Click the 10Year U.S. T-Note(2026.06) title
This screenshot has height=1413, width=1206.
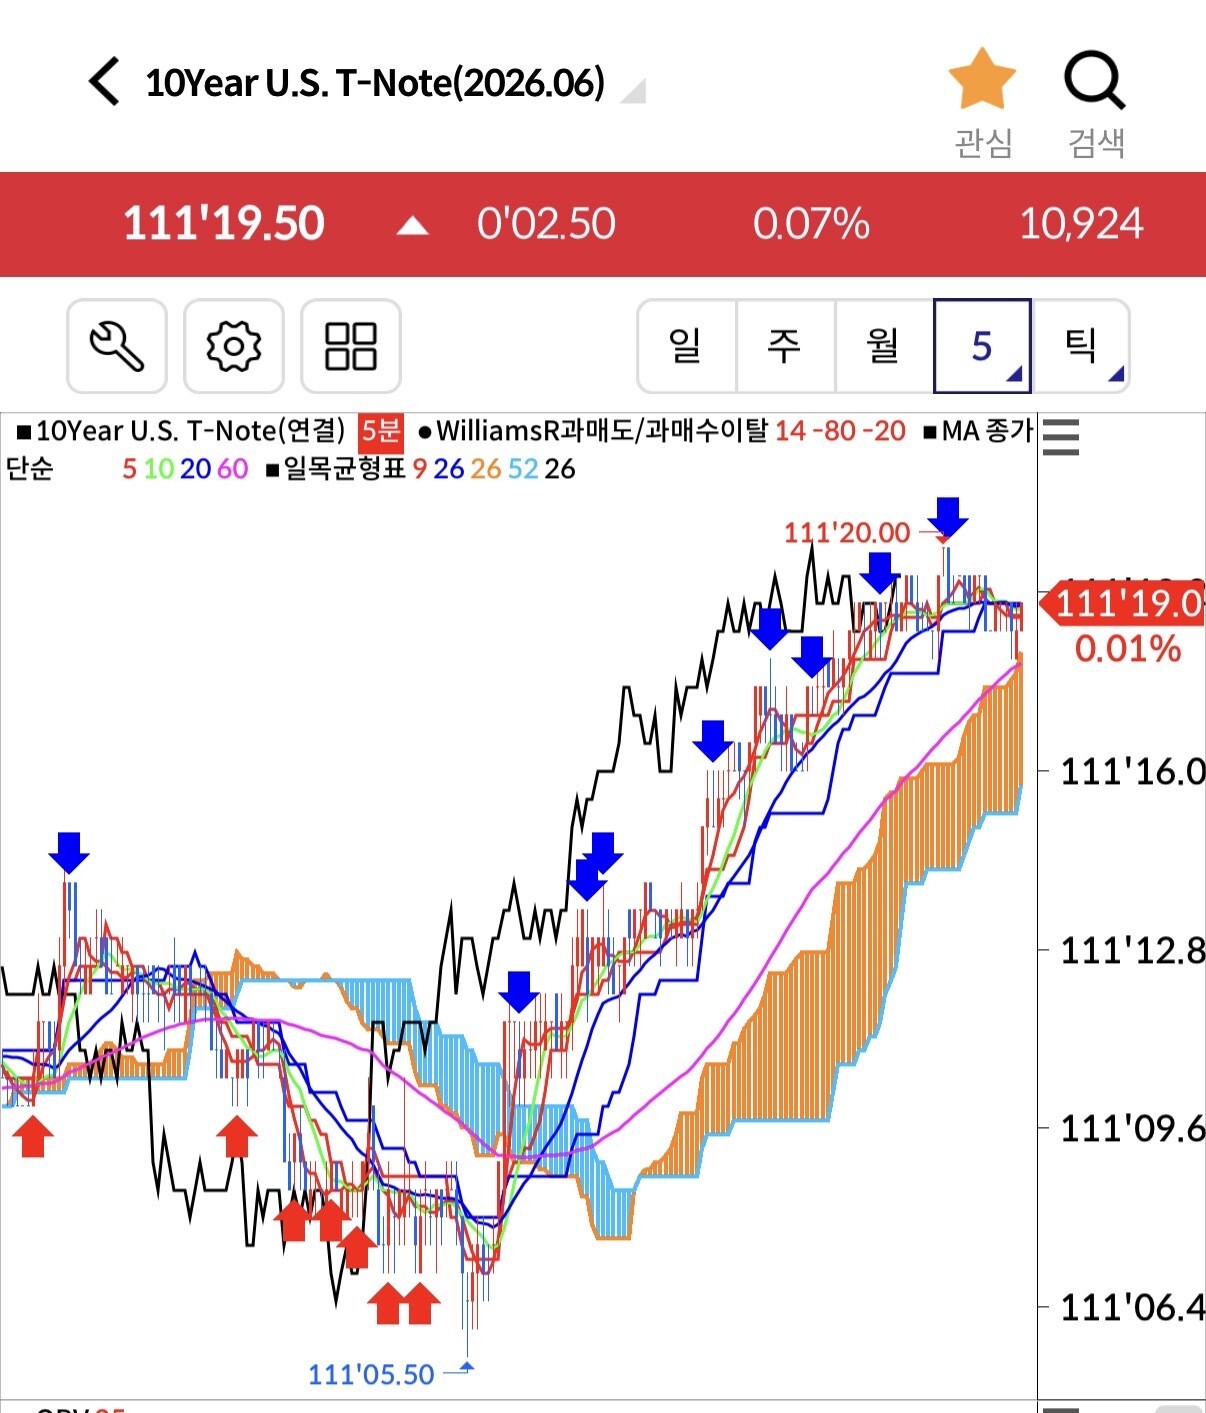[x=375, y=82]
